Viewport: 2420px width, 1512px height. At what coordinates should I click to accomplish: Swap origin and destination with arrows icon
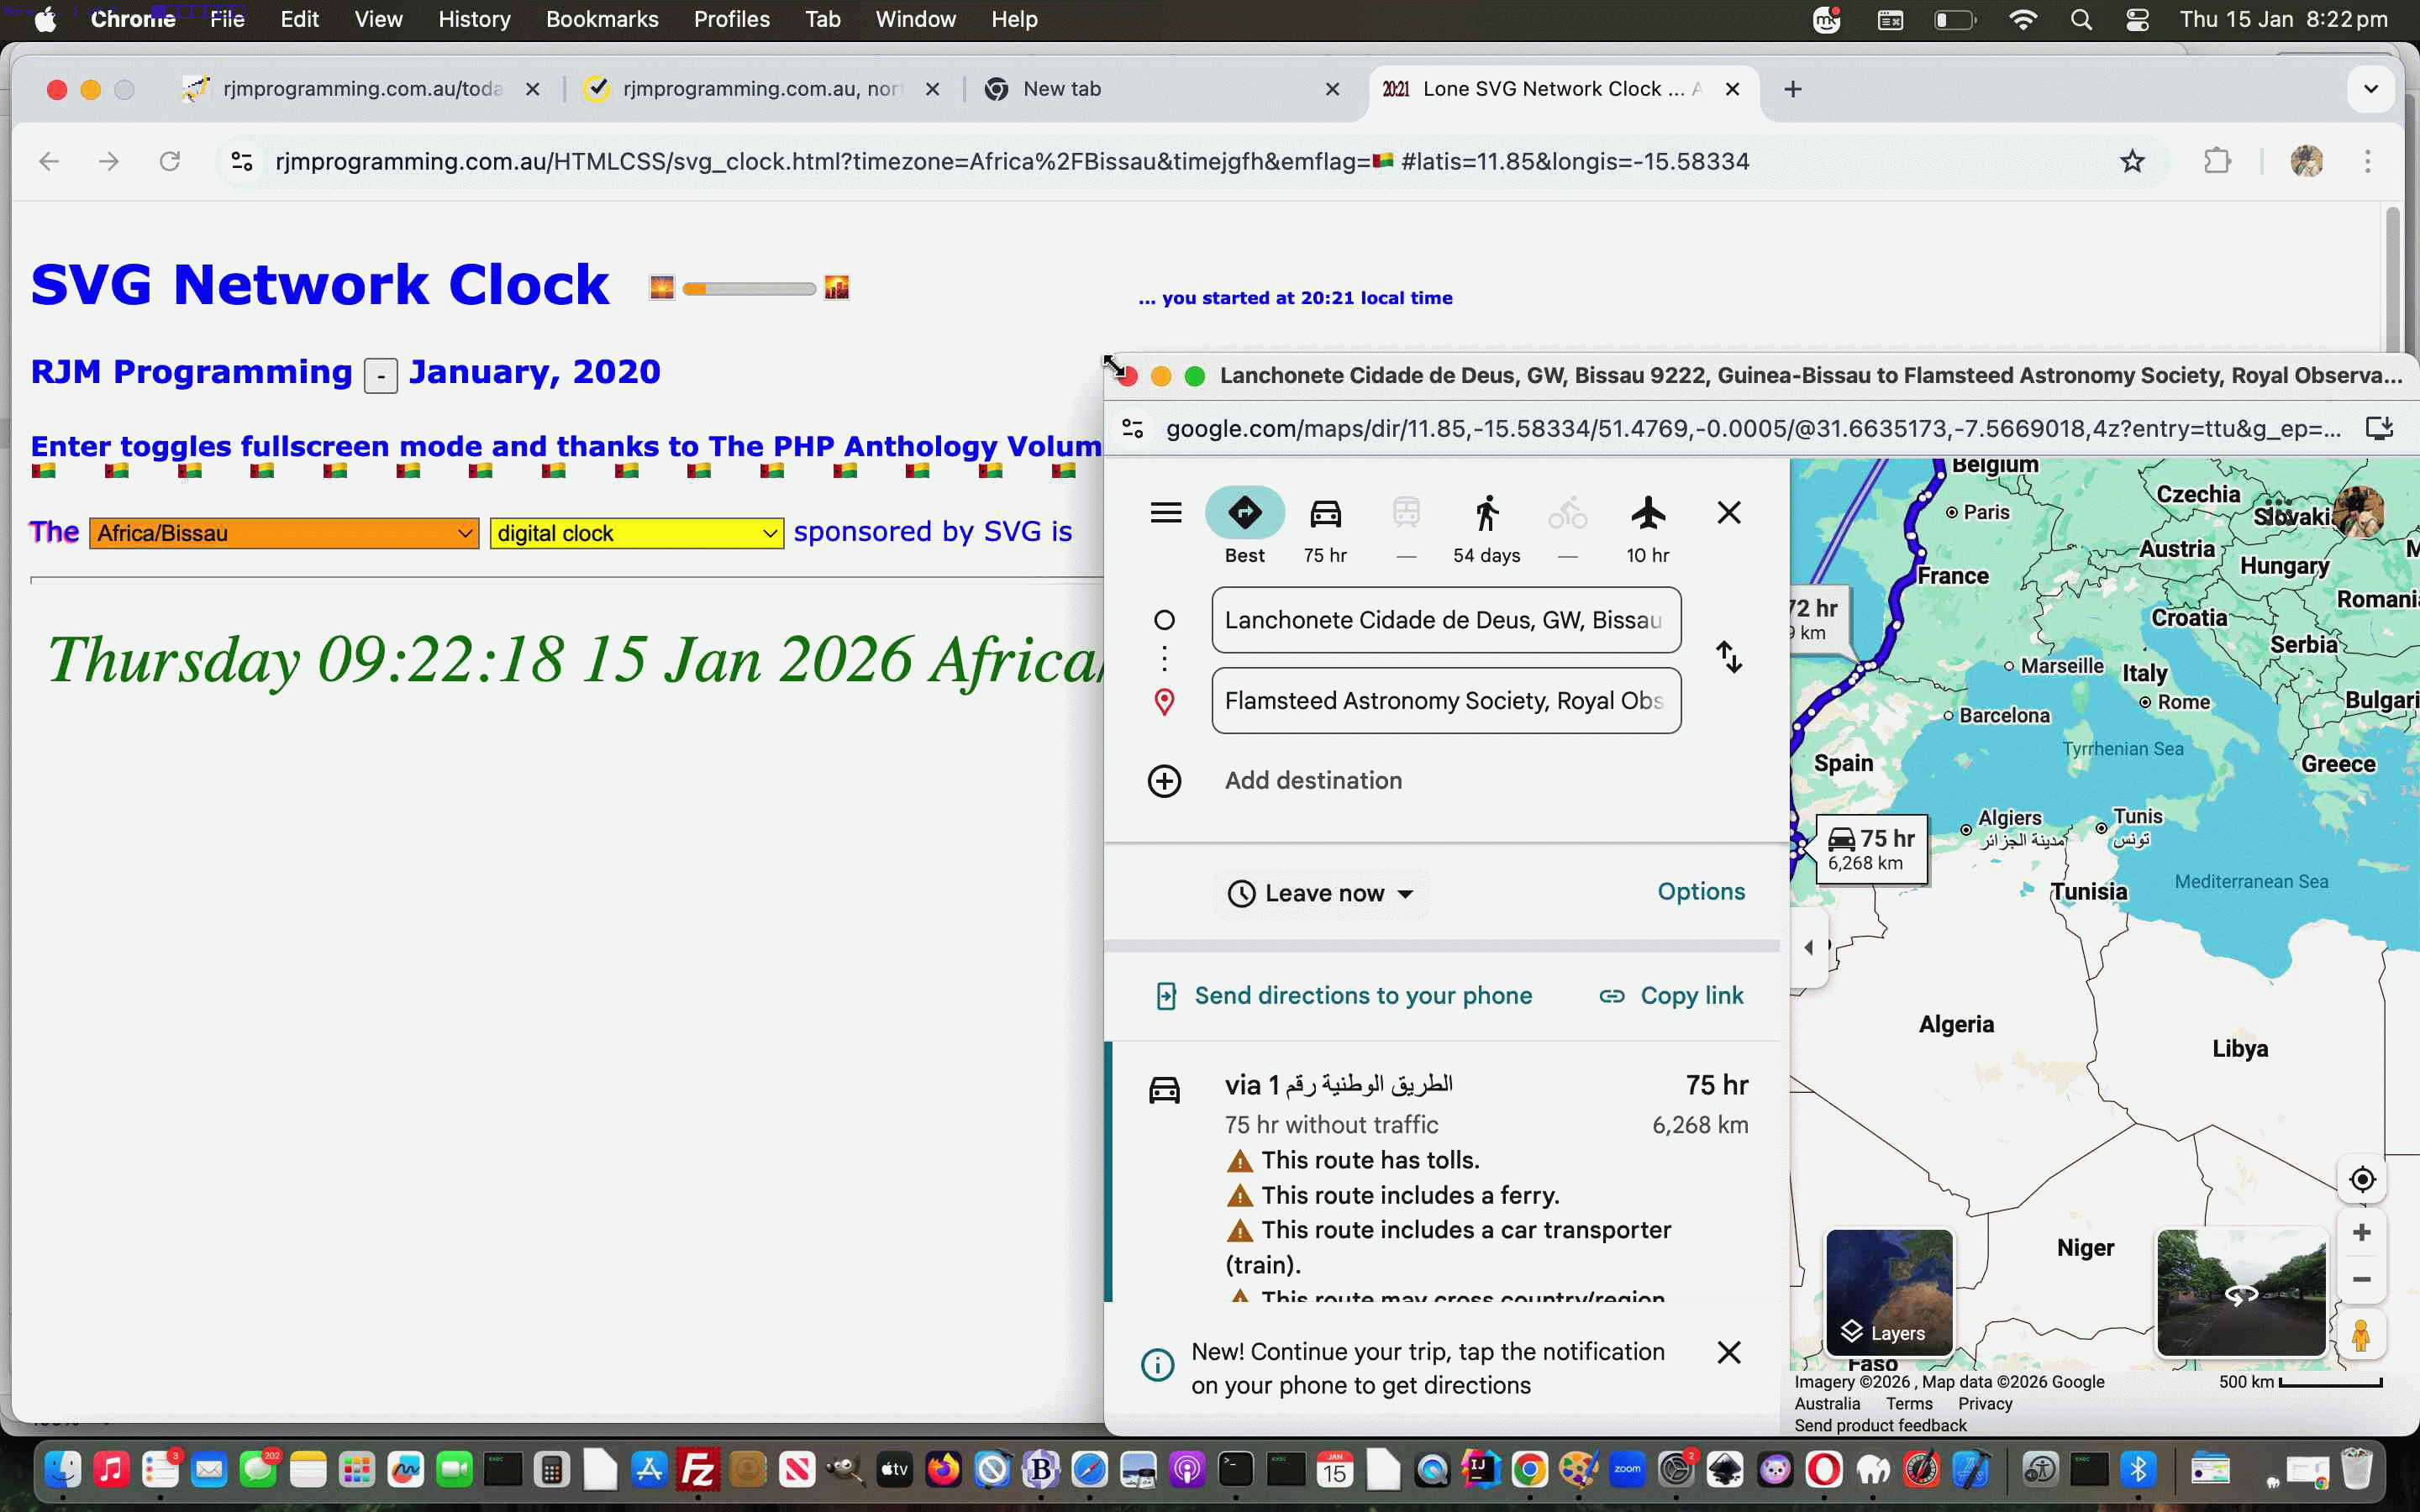[1729, 658]
